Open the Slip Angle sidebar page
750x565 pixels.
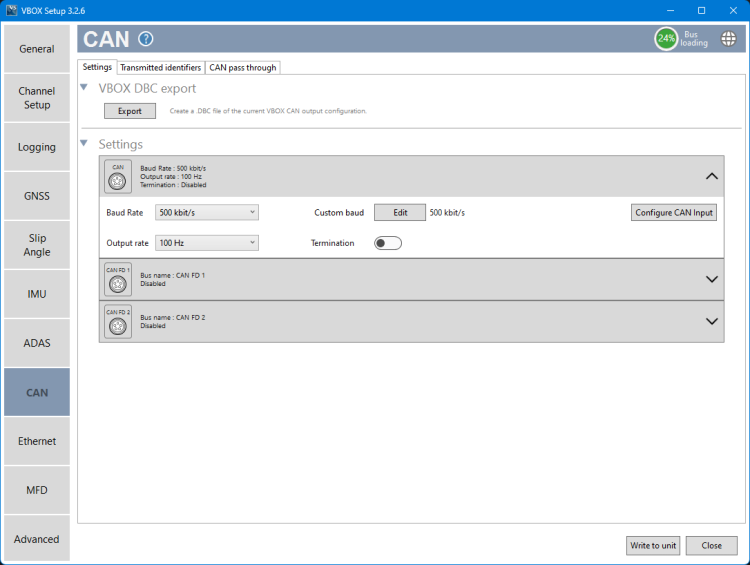(37, 245)
